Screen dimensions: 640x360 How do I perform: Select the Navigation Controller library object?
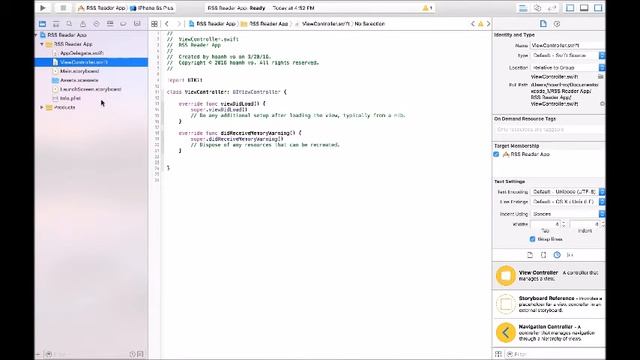tap(549, 333)
